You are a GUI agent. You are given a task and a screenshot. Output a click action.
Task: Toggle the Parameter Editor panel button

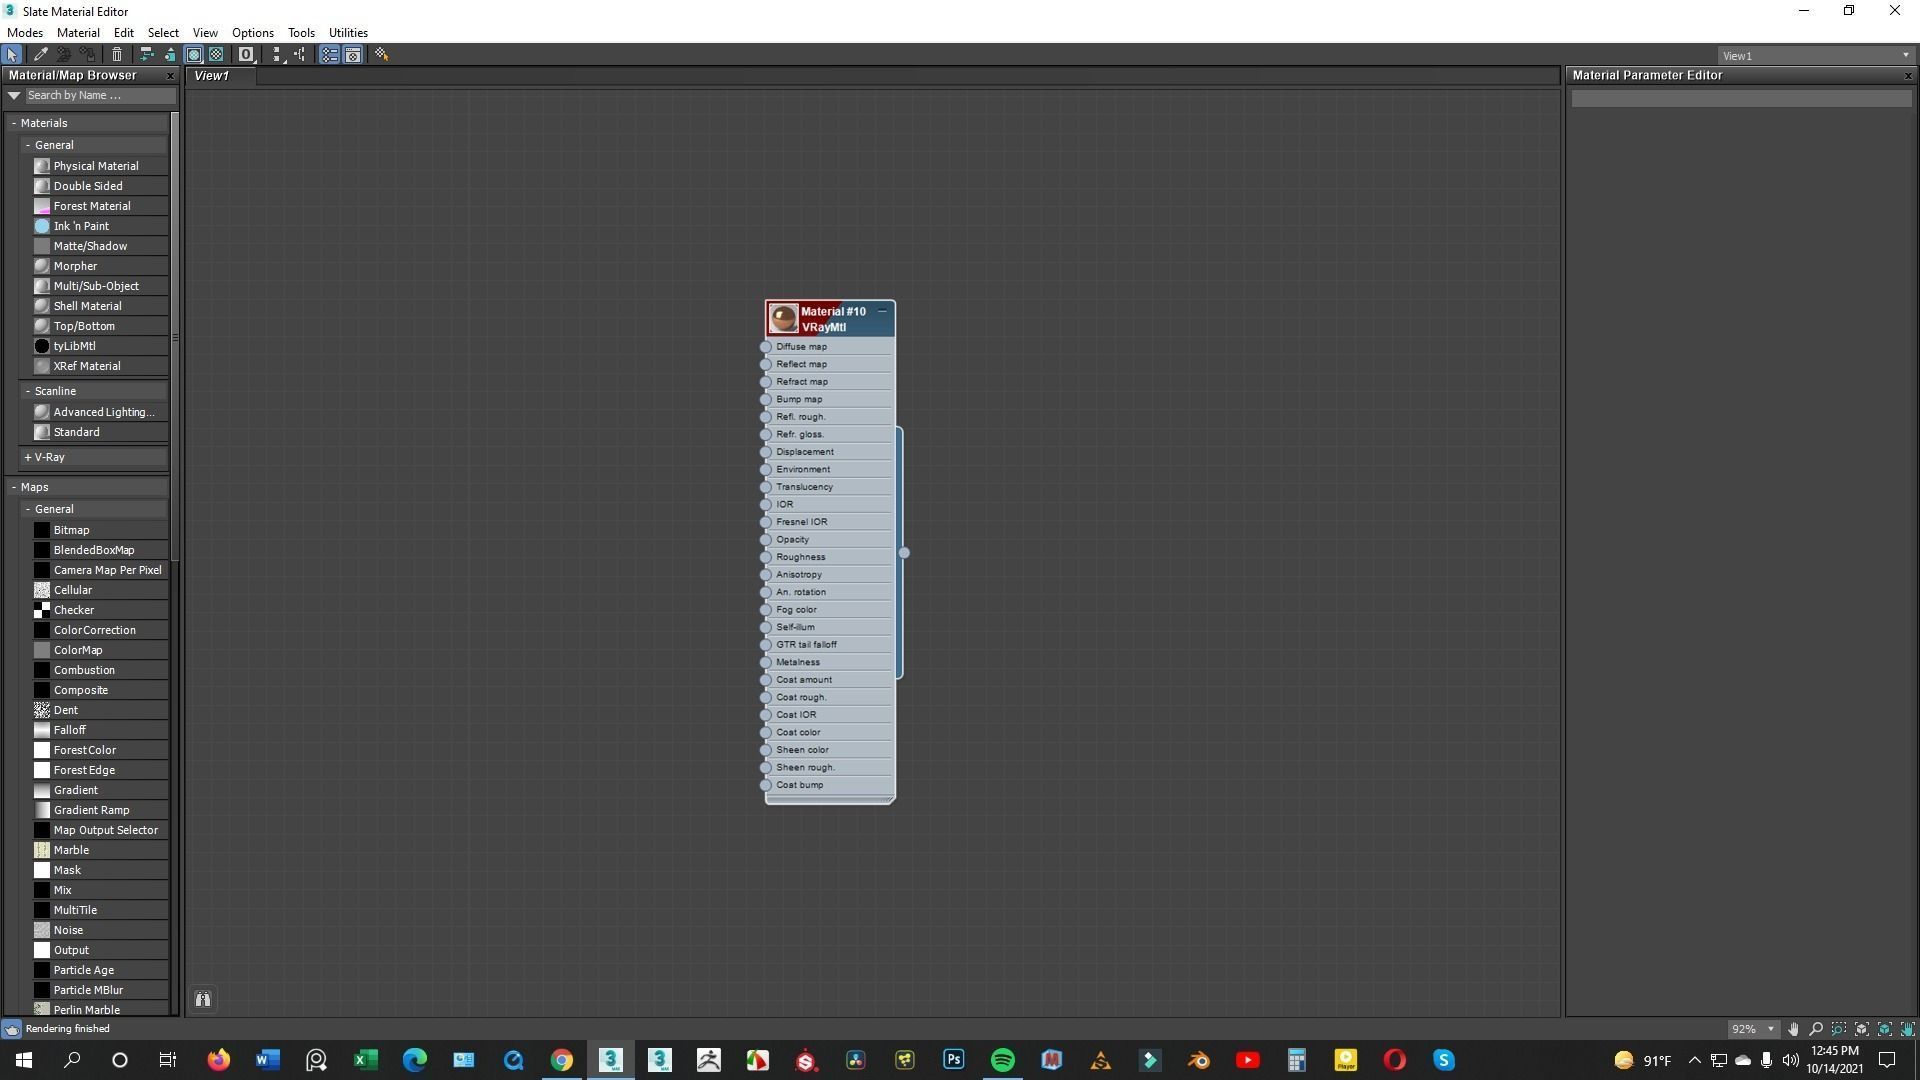pos(353,55)
